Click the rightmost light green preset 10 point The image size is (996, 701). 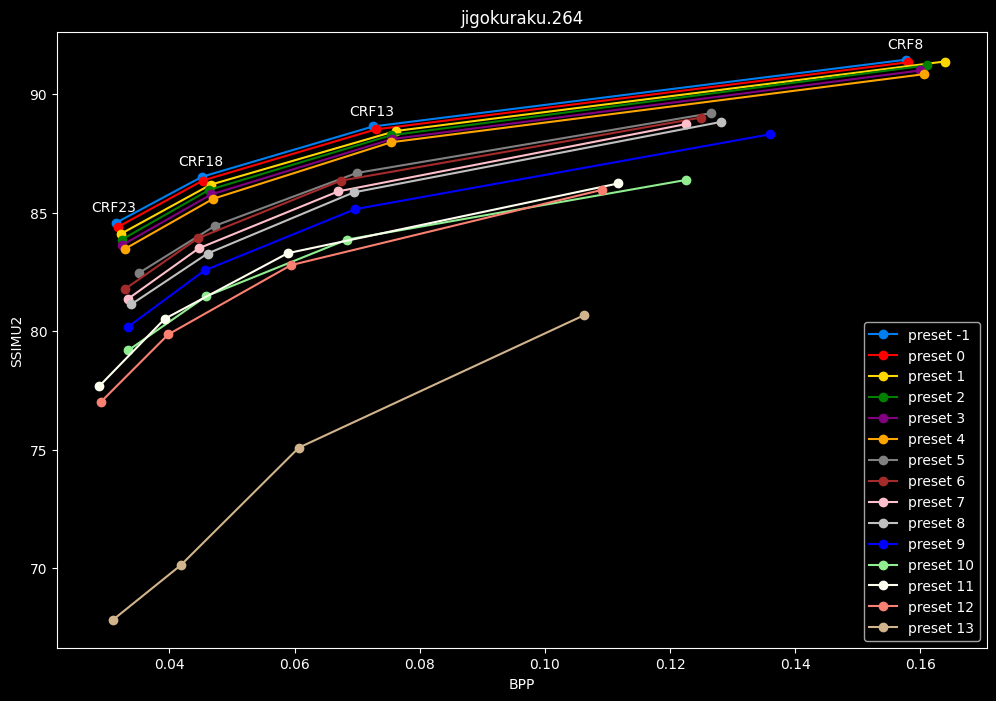pos(686,180)
